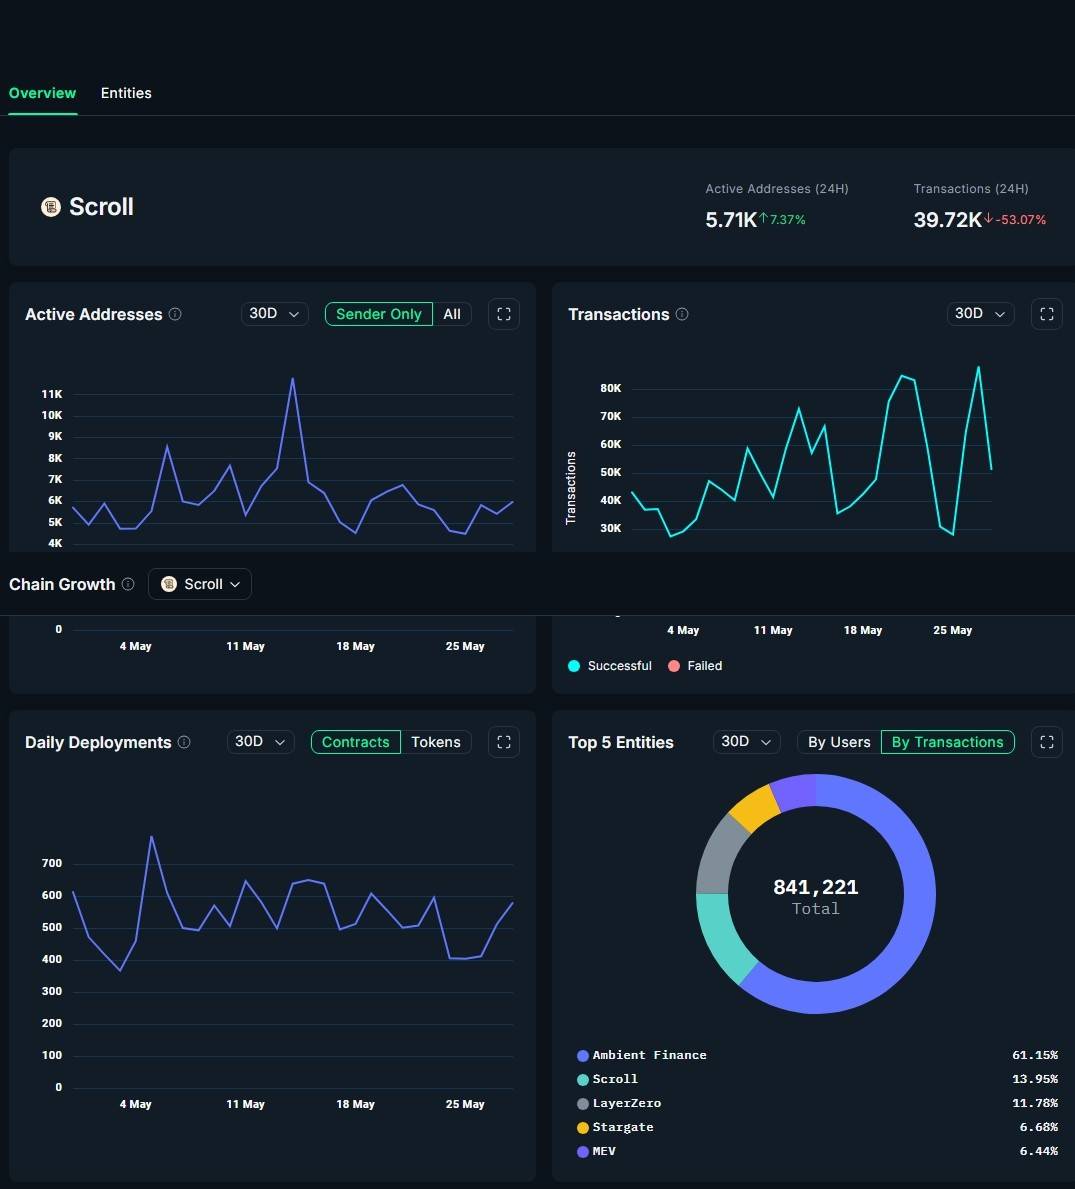
Task: Open the 30D dropdown for Top 5 Entities
Action: point(746,742)
